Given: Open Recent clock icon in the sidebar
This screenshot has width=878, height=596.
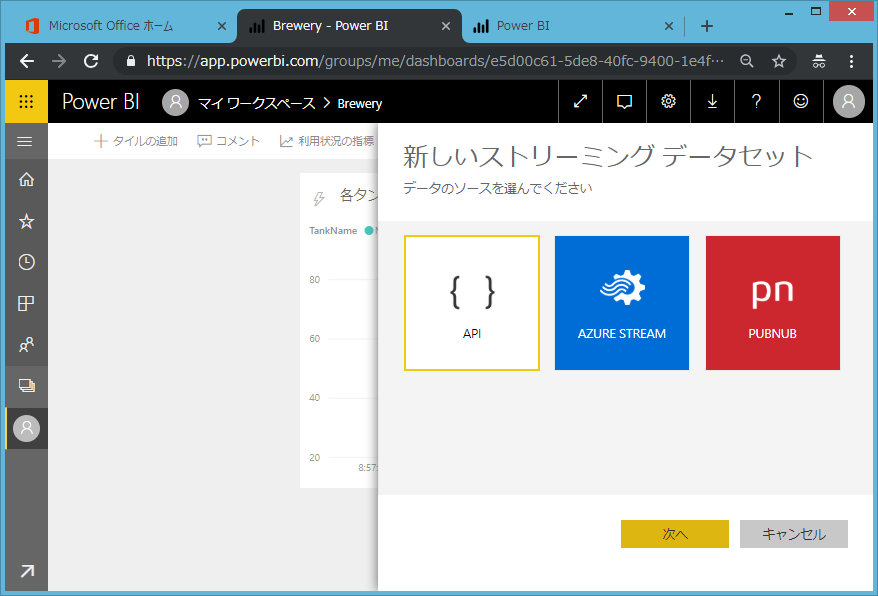Looking at the screenshot, I should (26, 262).
